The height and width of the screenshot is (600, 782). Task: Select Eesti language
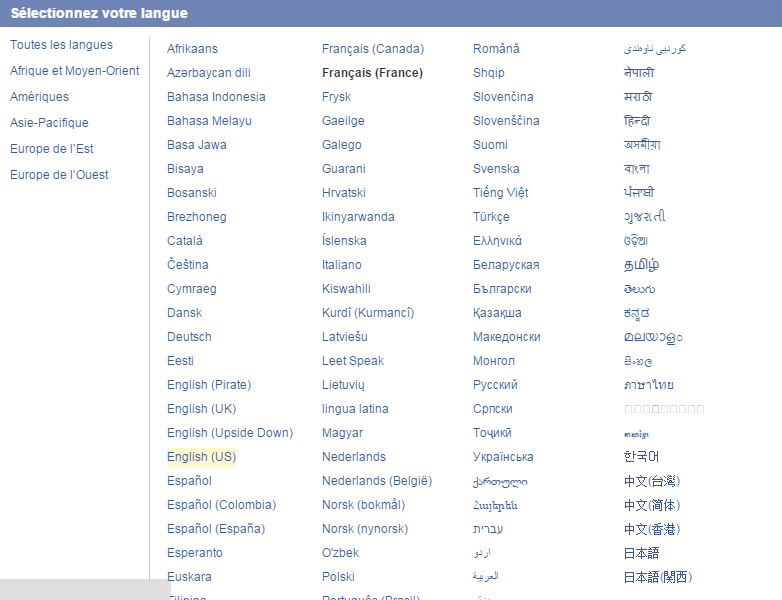click(x=181, y=361)
